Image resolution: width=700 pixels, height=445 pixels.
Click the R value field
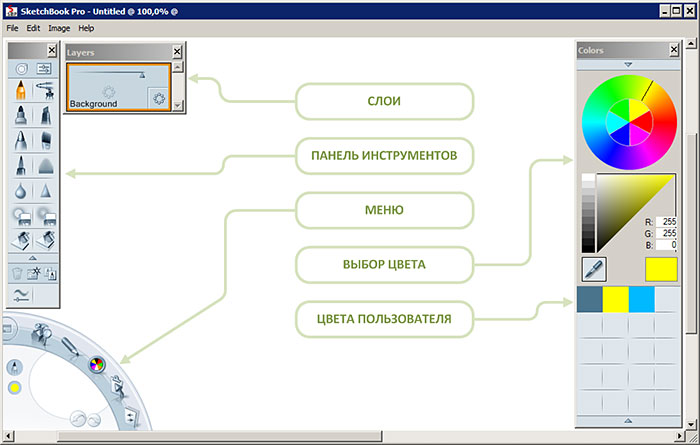(x=666, y=221)
